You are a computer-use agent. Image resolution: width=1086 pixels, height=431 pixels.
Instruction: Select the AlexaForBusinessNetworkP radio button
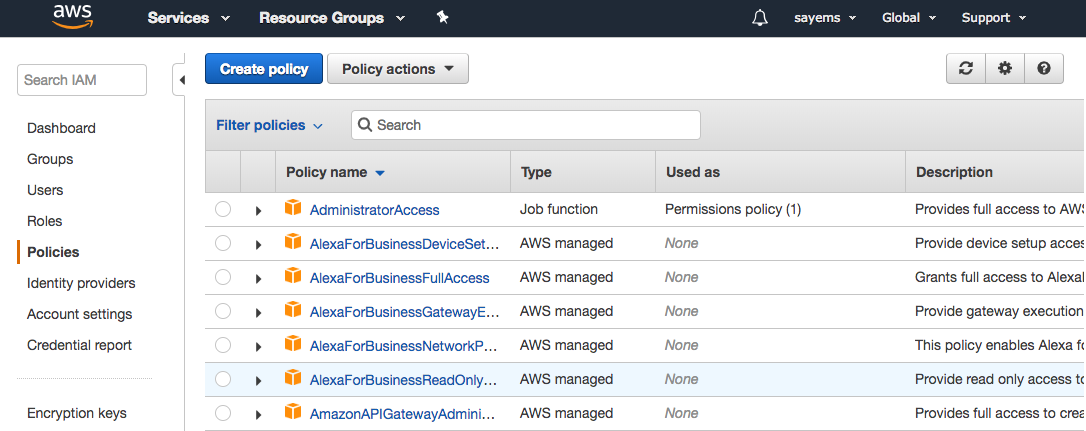(x=223, y=345)
